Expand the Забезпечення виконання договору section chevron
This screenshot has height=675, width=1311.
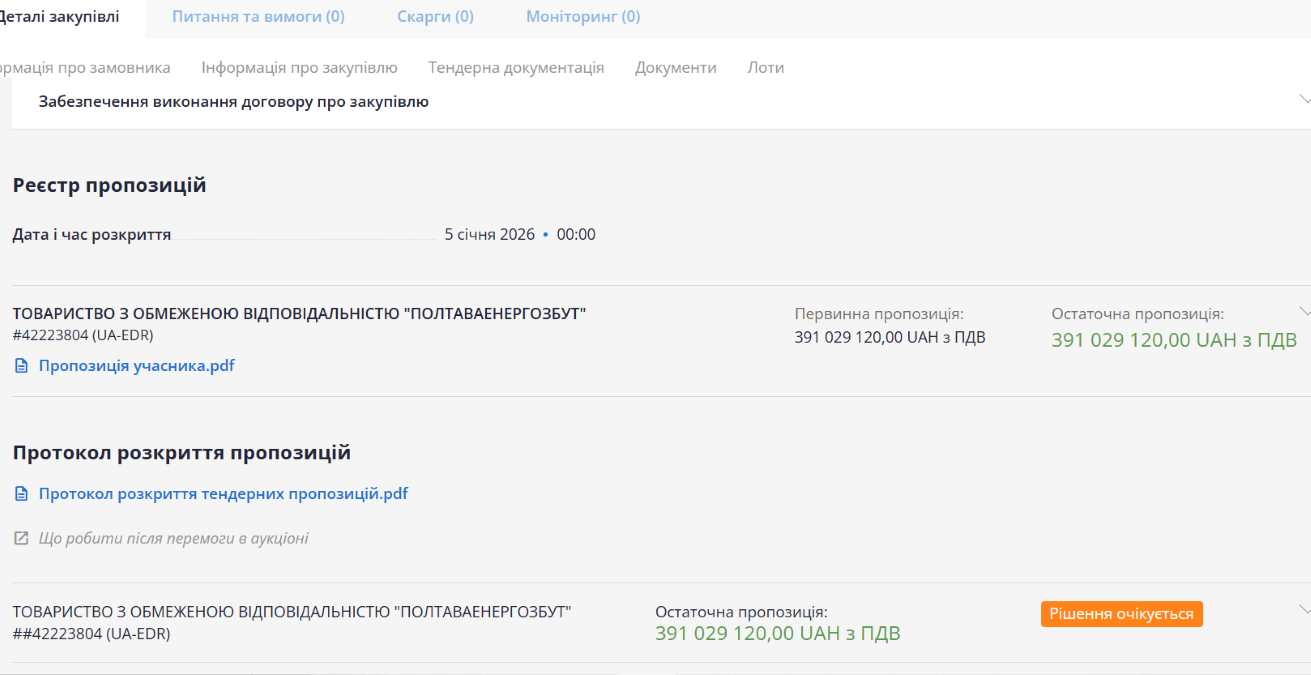[1303, 100]
